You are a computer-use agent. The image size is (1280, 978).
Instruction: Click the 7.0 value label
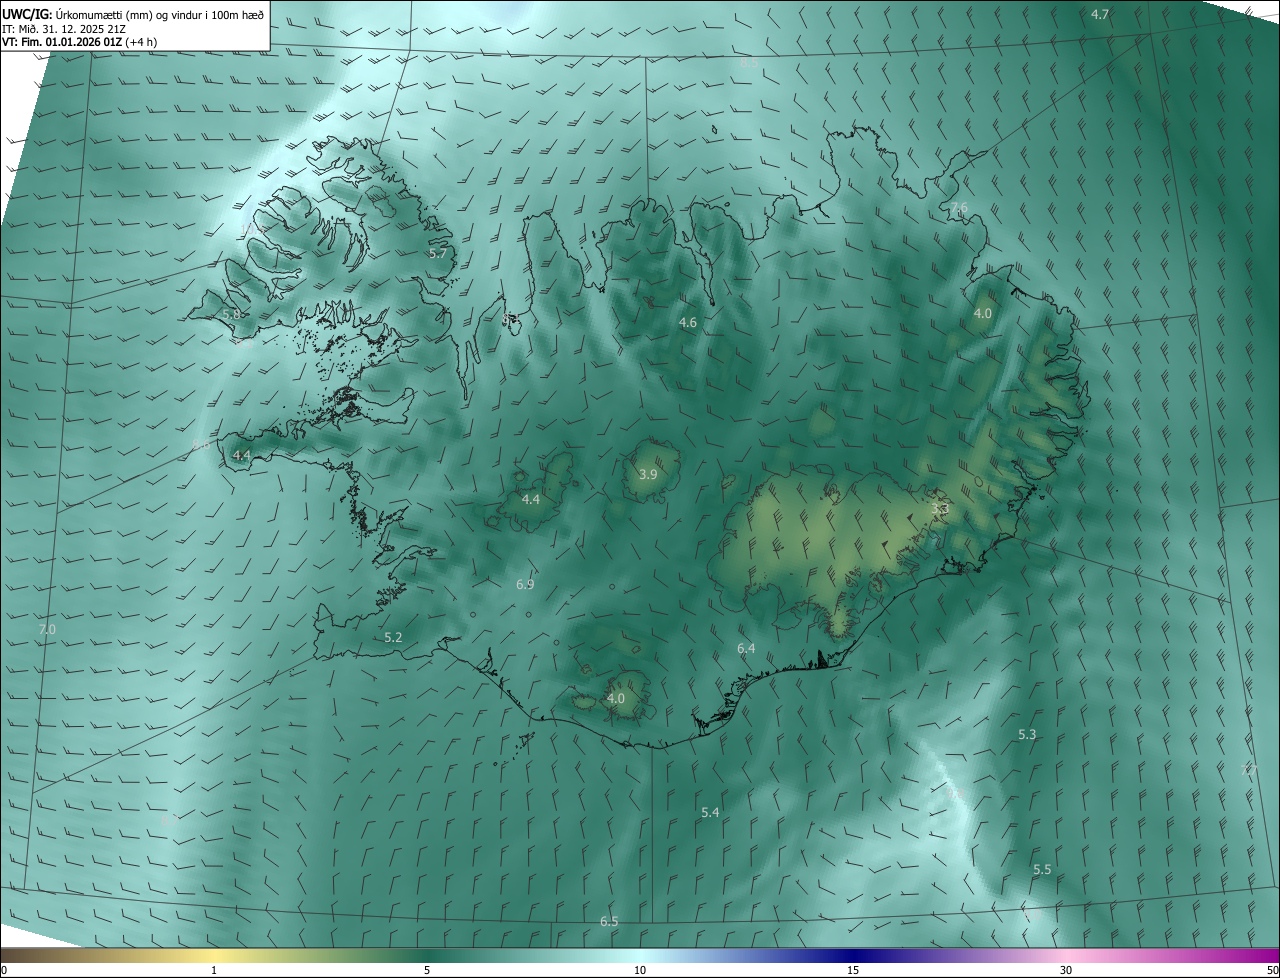point(47,629)
